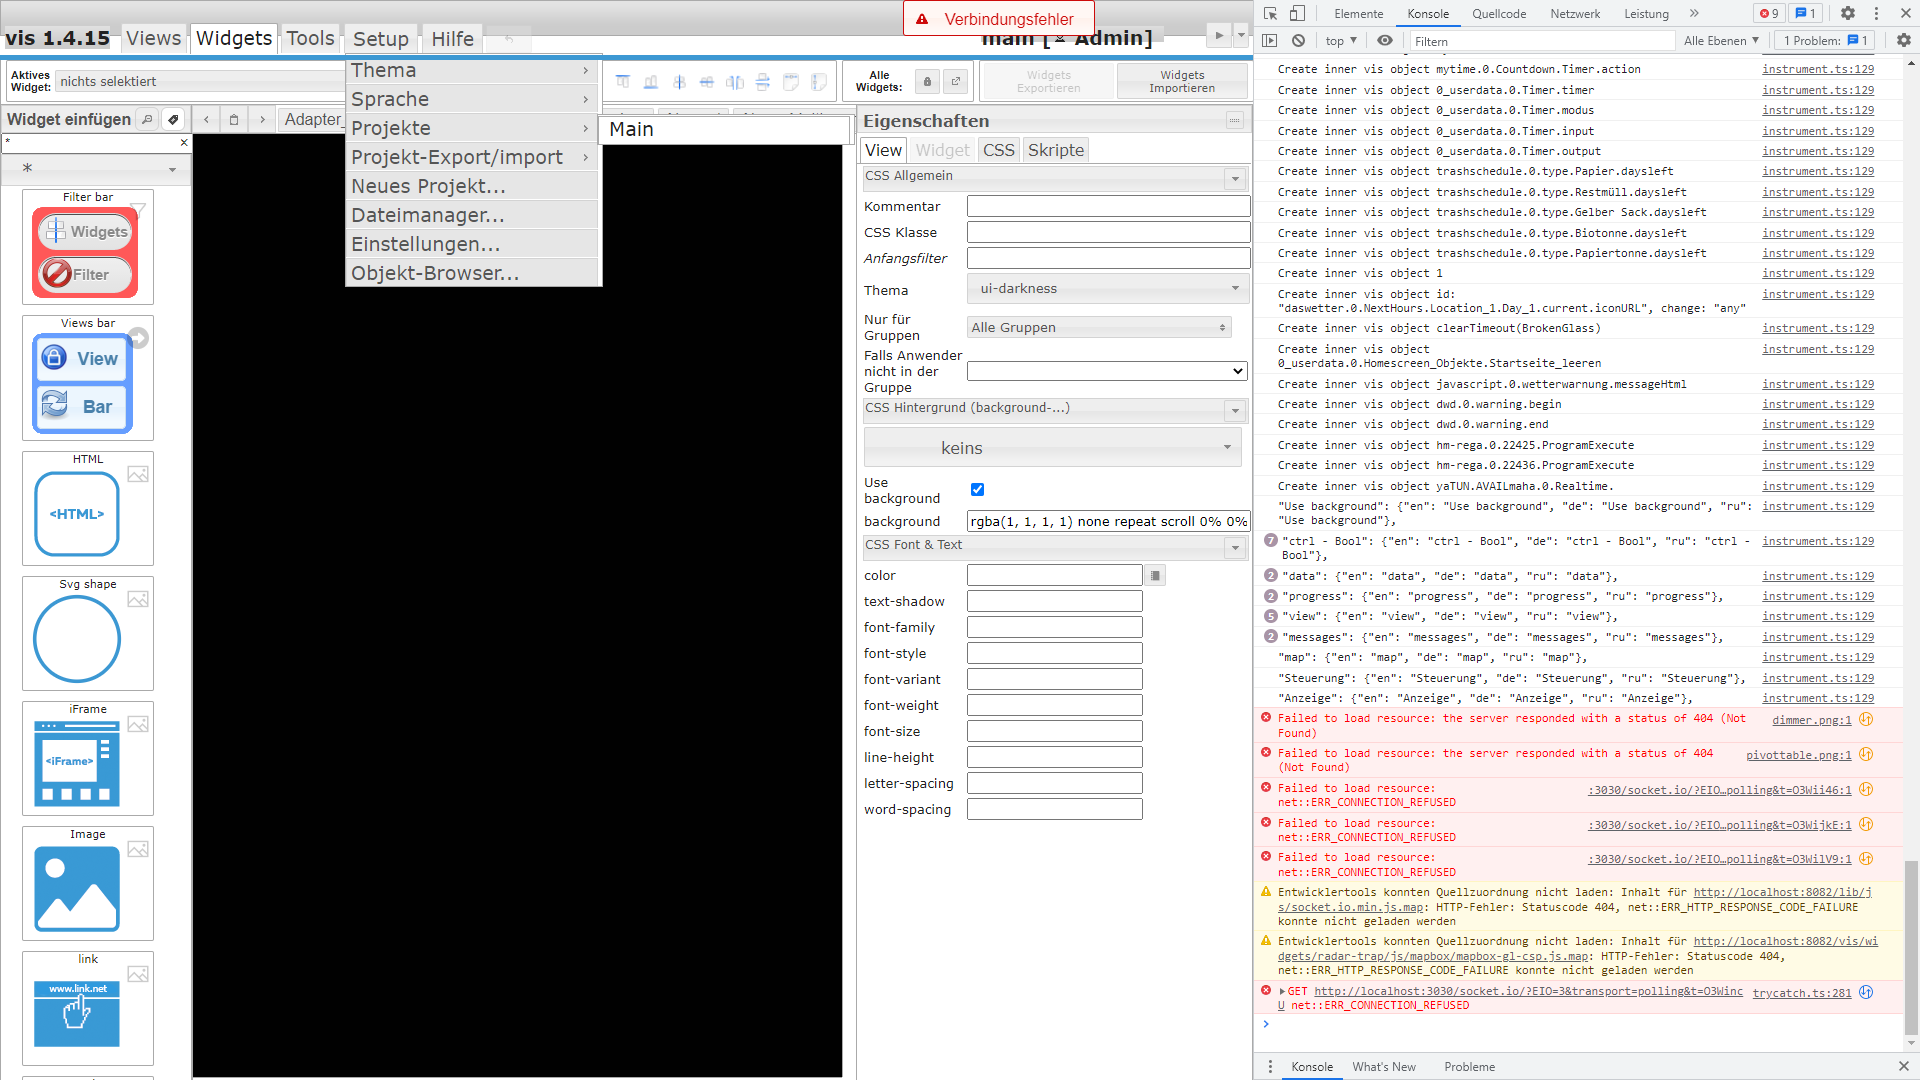Click the inspect element picker icon
The width and height of the screenshot is (1920, 1080).
(1270, 14)
